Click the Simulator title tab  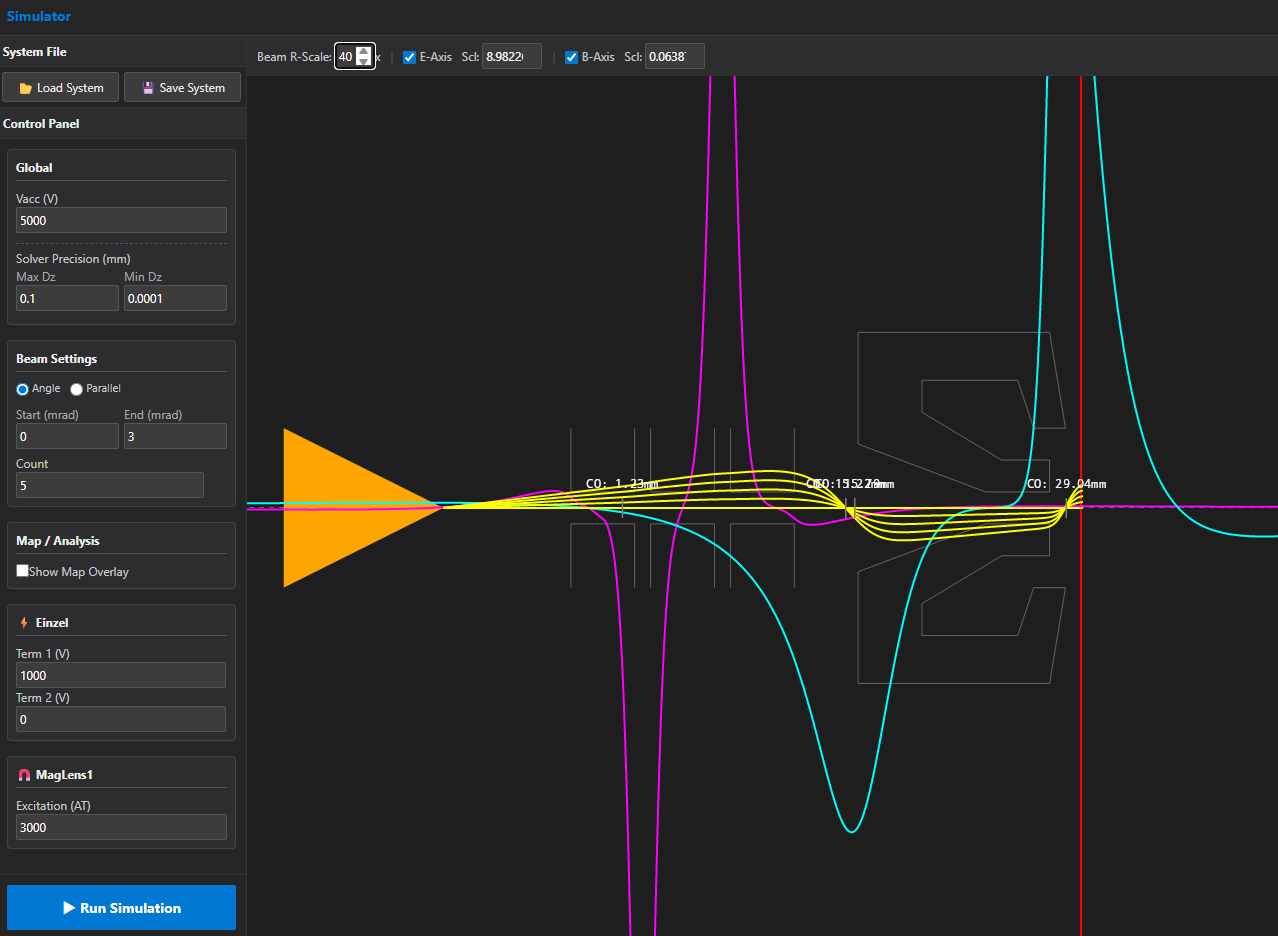(x=39, y=17)
